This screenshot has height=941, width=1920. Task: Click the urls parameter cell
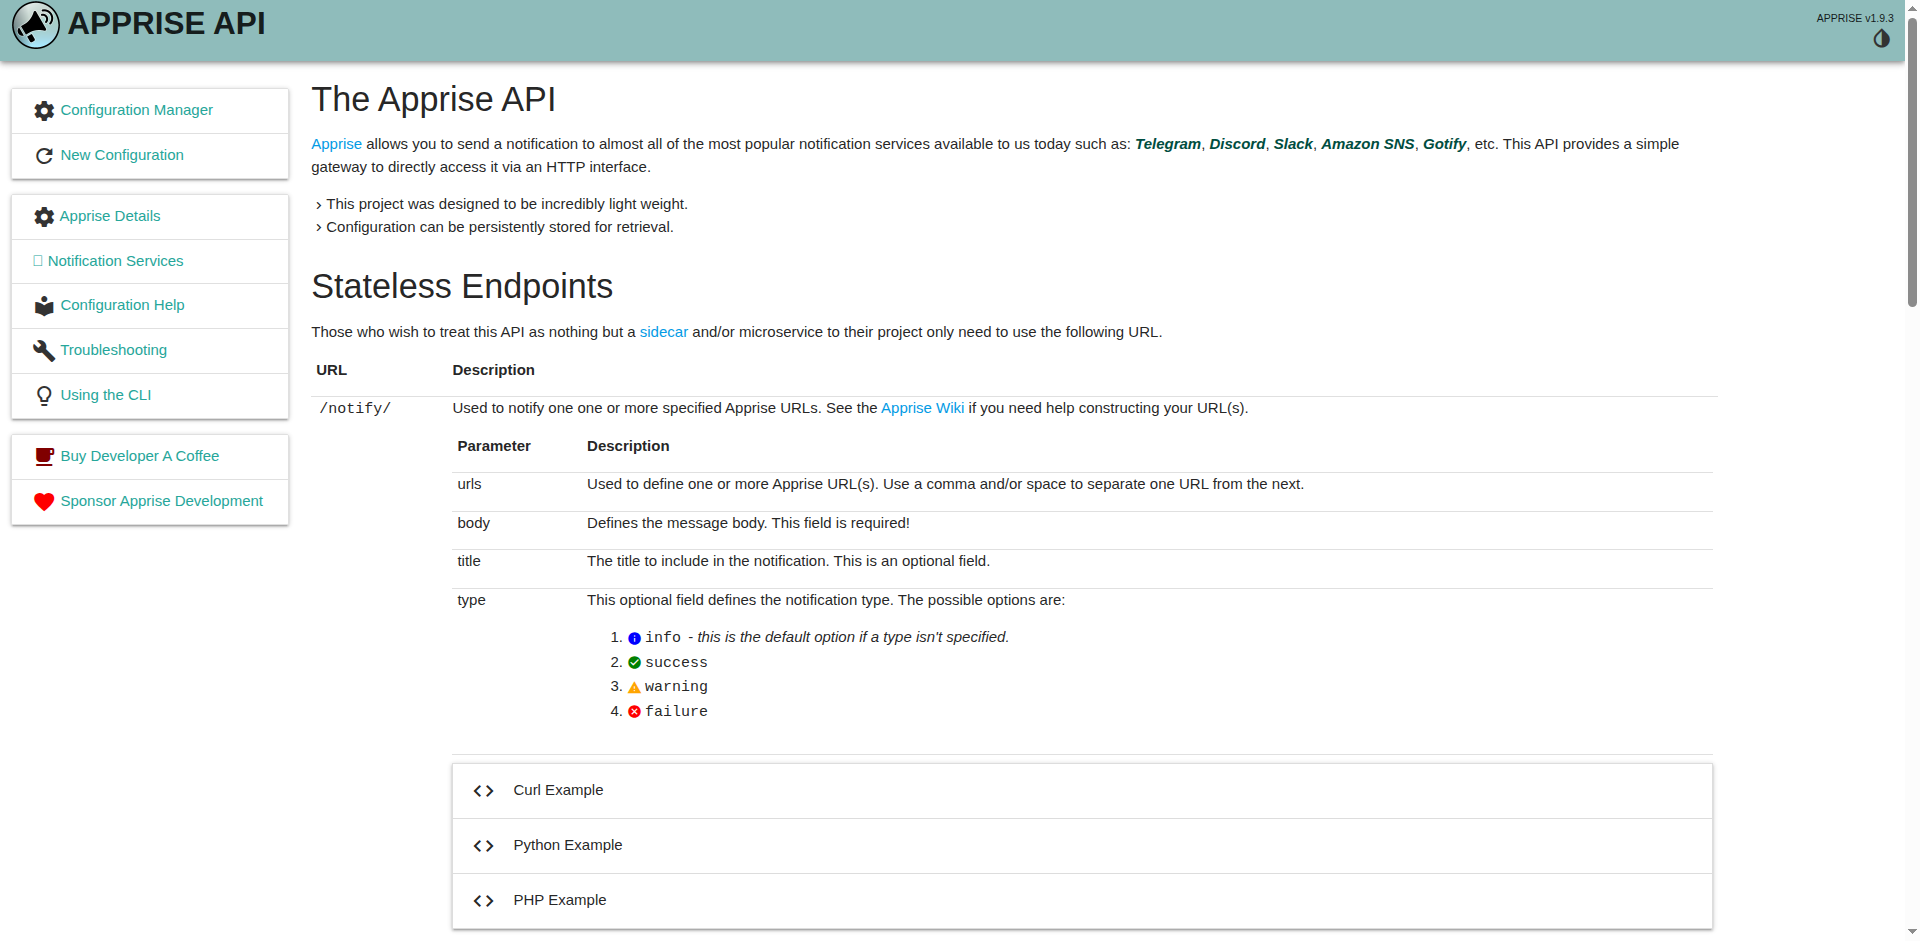469,484
